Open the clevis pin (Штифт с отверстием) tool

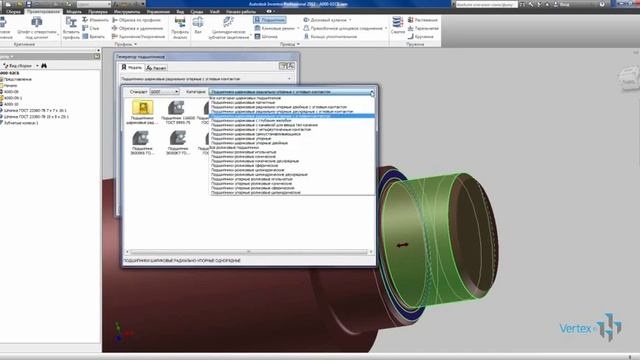coord(37,28)
